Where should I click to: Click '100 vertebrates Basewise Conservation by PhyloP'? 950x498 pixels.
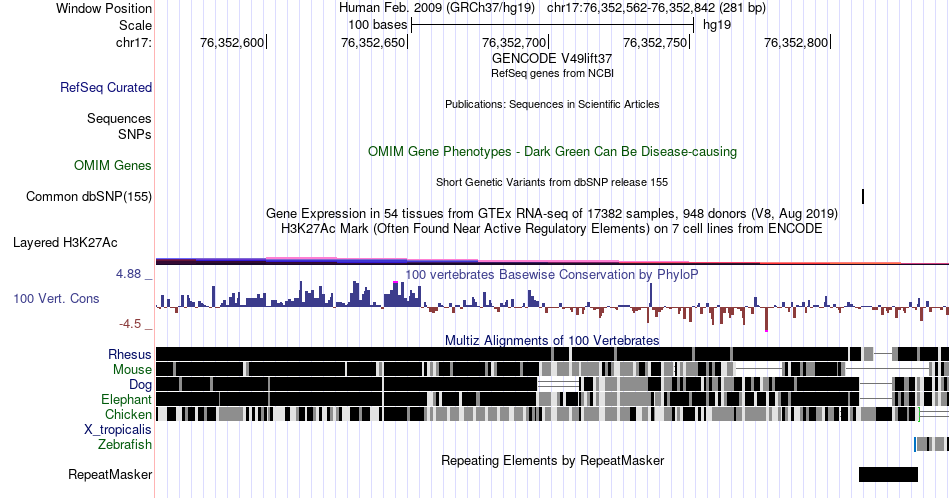coord(552,274)
